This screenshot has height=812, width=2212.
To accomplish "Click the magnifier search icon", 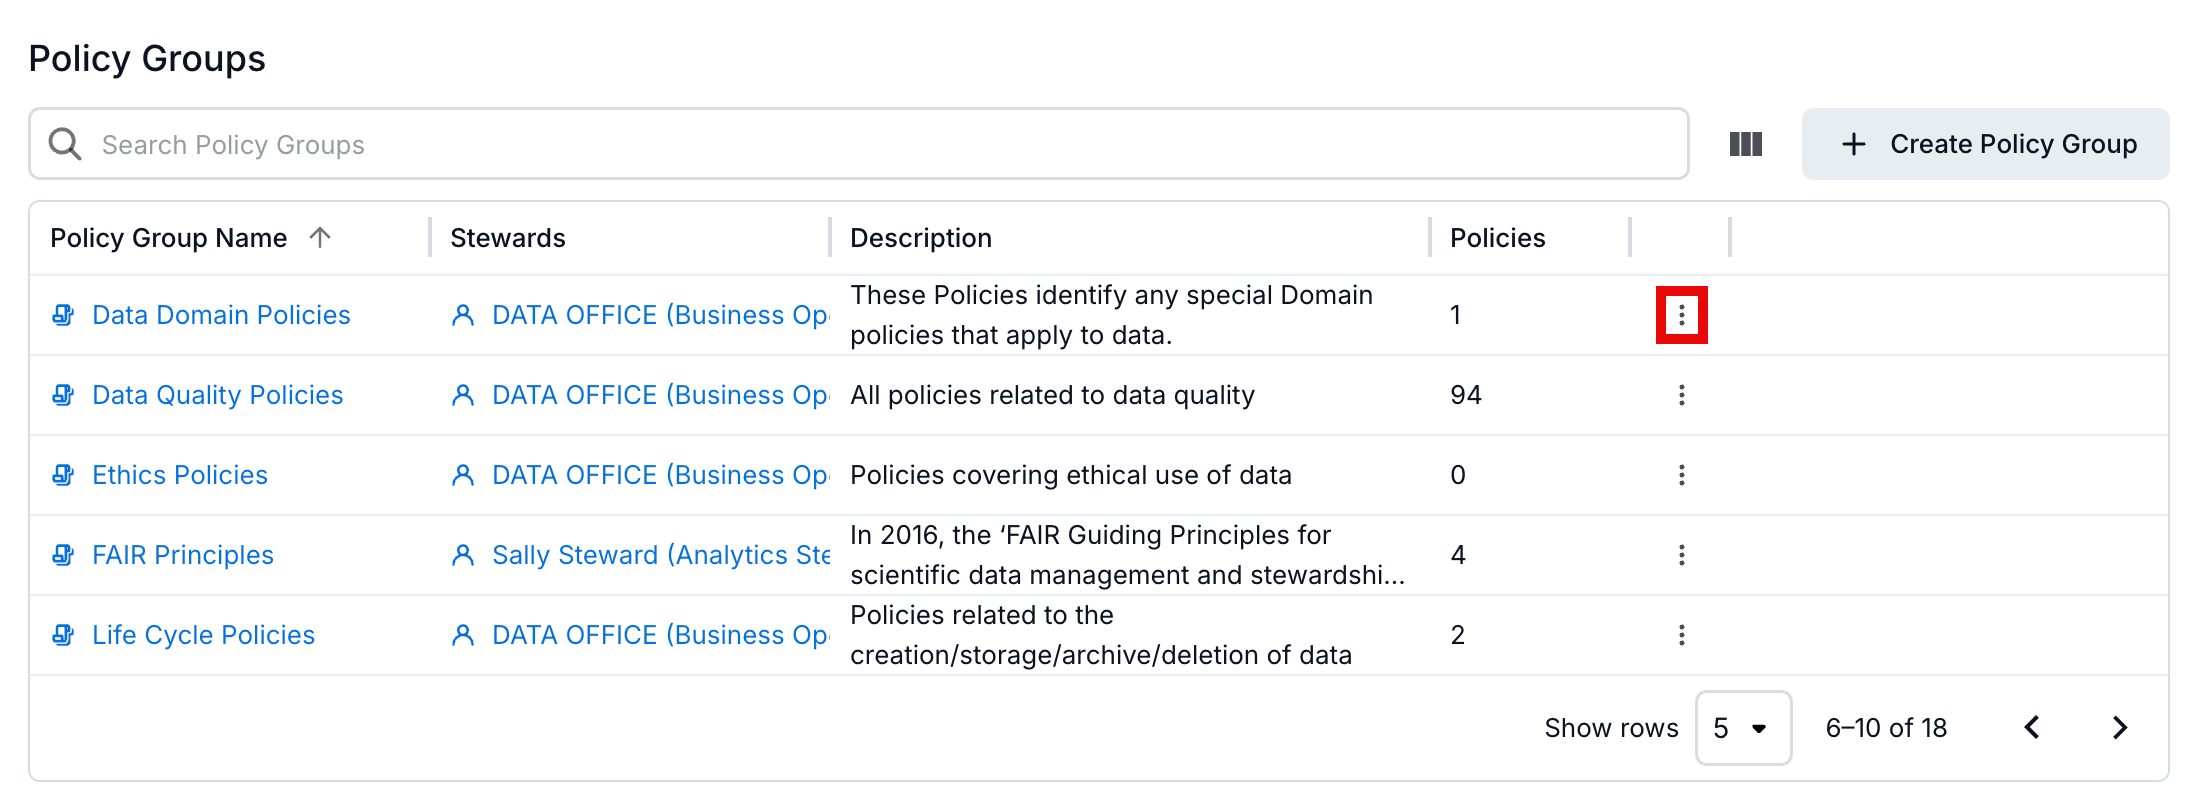I will 66,144.
